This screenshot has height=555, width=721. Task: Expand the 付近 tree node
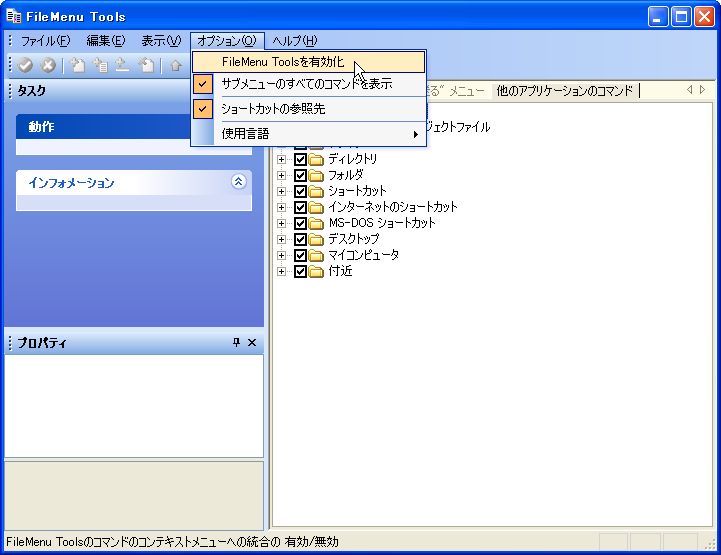[x=281, y=272]
